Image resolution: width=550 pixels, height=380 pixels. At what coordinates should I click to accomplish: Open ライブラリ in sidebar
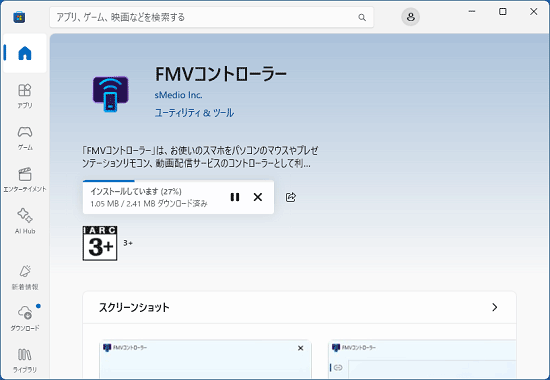(25, 360)
